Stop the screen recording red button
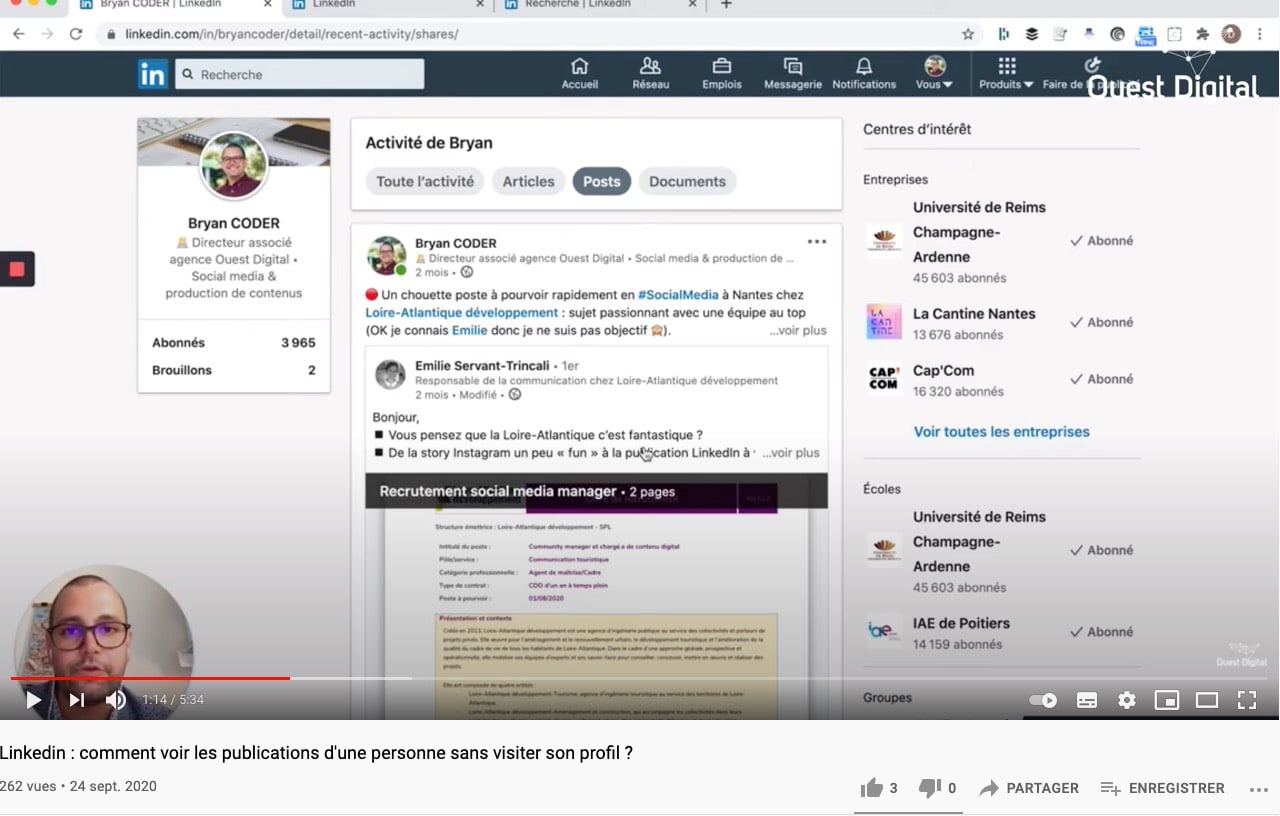 coord(17,269)
